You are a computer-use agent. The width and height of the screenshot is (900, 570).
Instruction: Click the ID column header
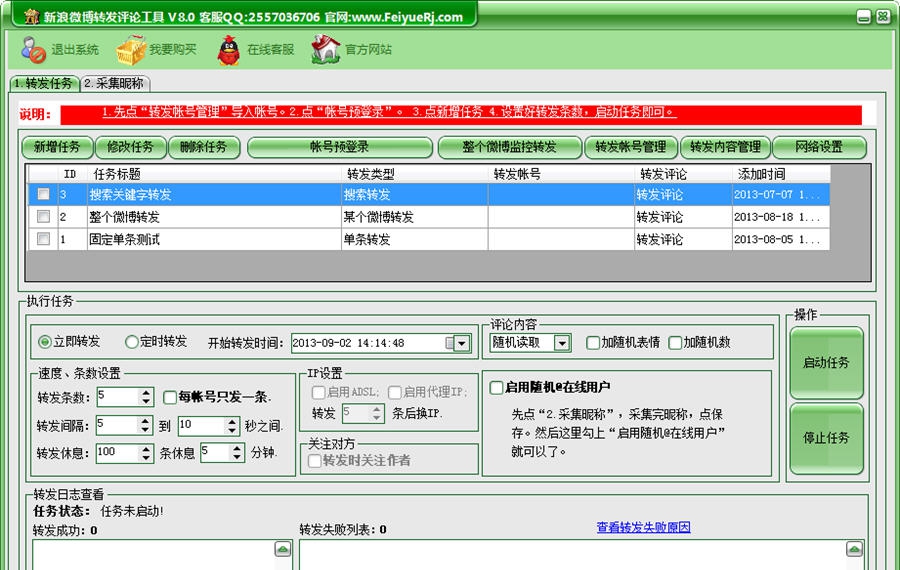[70, 174]
